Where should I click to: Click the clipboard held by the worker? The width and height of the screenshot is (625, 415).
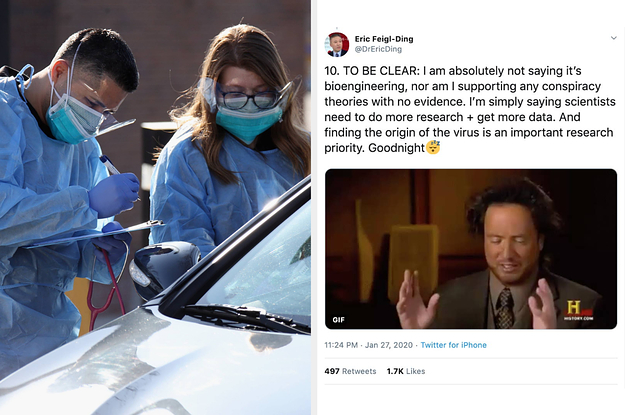click(94, 235)
